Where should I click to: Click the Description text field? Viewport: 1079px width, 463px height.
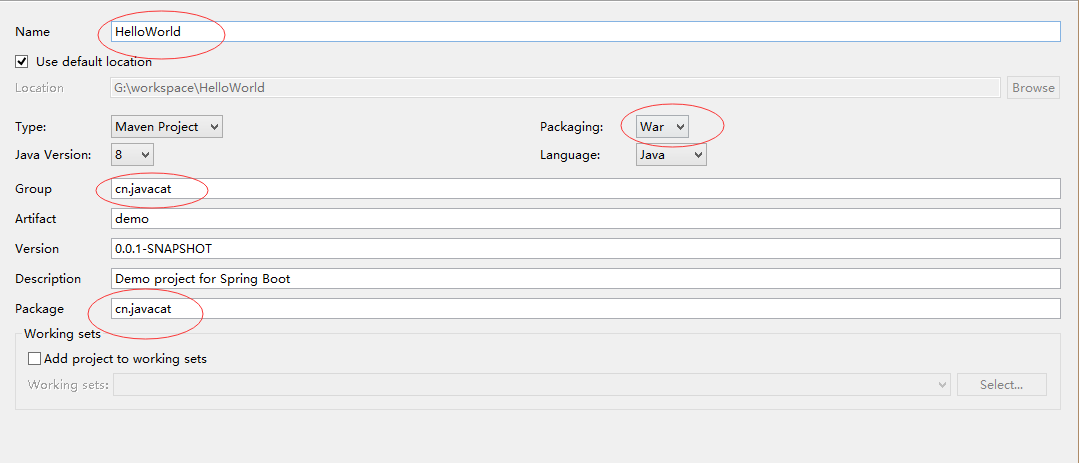pos(585,279)
